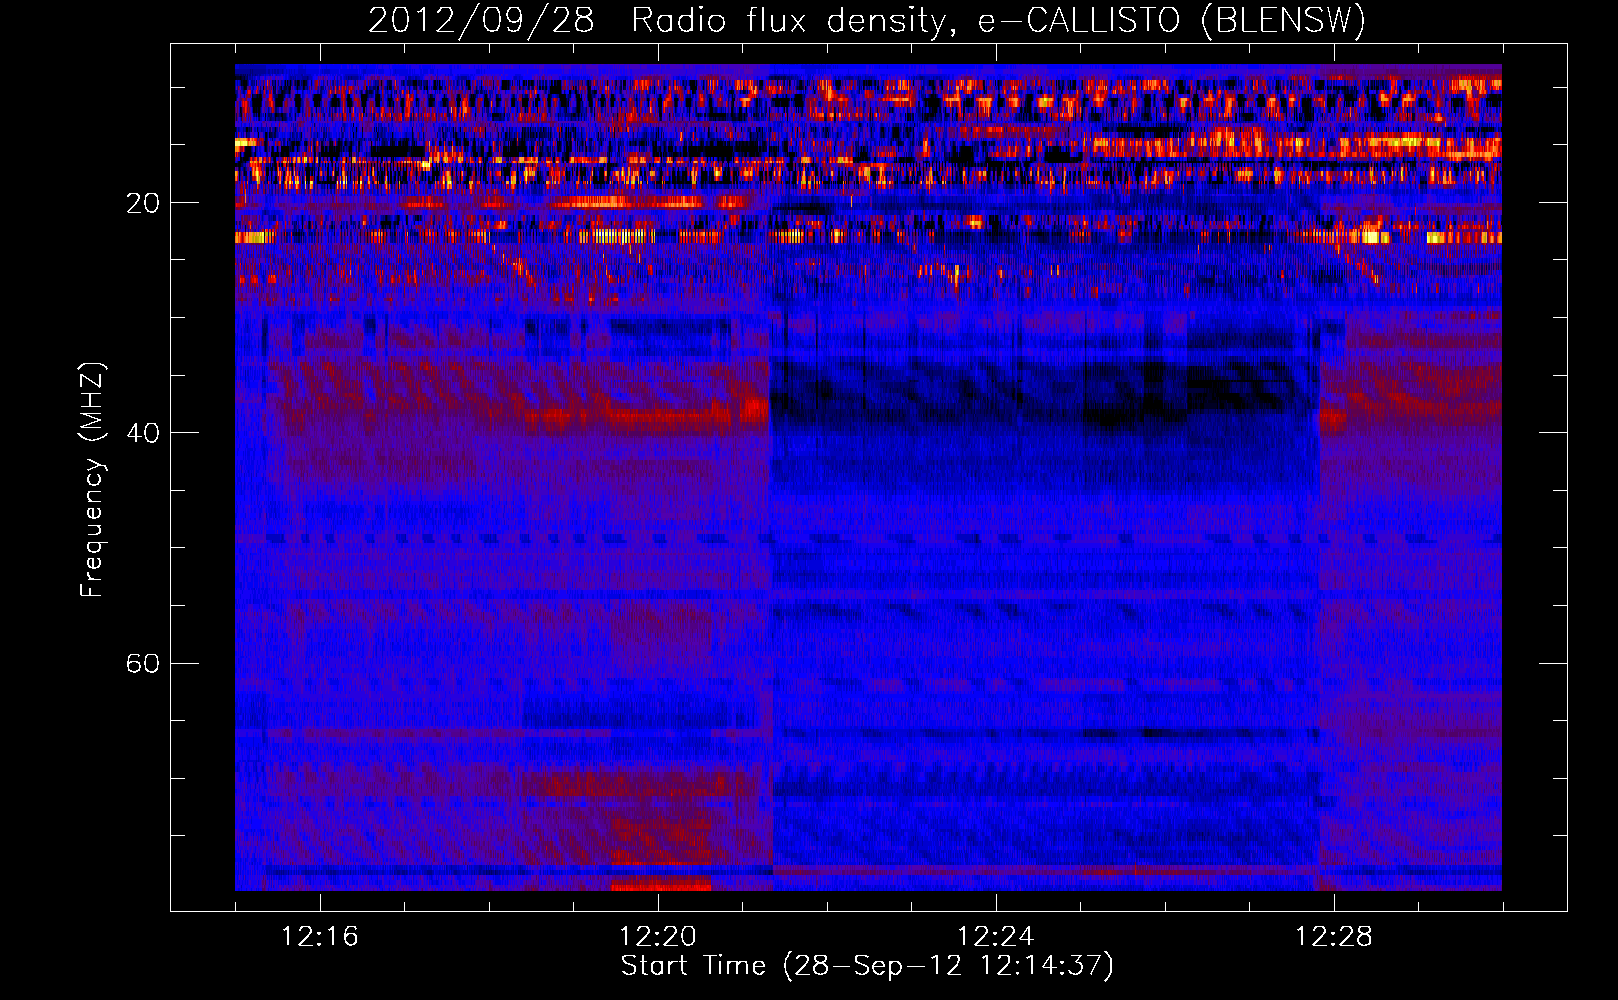This screenshot has width=1618, height=1000.
Task: Click the 12:16 time tick label
Action: pos(320,936)
